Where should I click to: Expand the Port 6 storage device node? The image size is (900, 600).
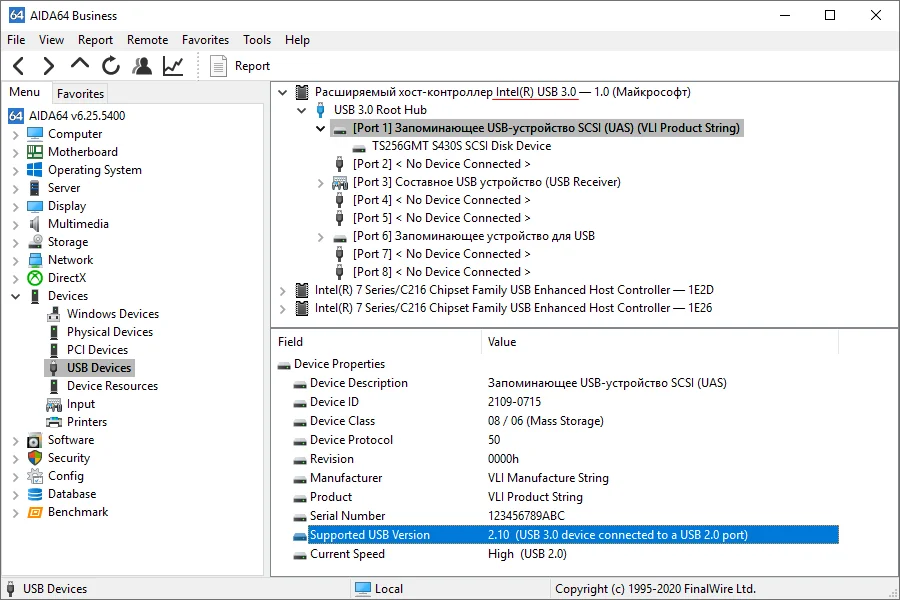(x=320, y=237)
